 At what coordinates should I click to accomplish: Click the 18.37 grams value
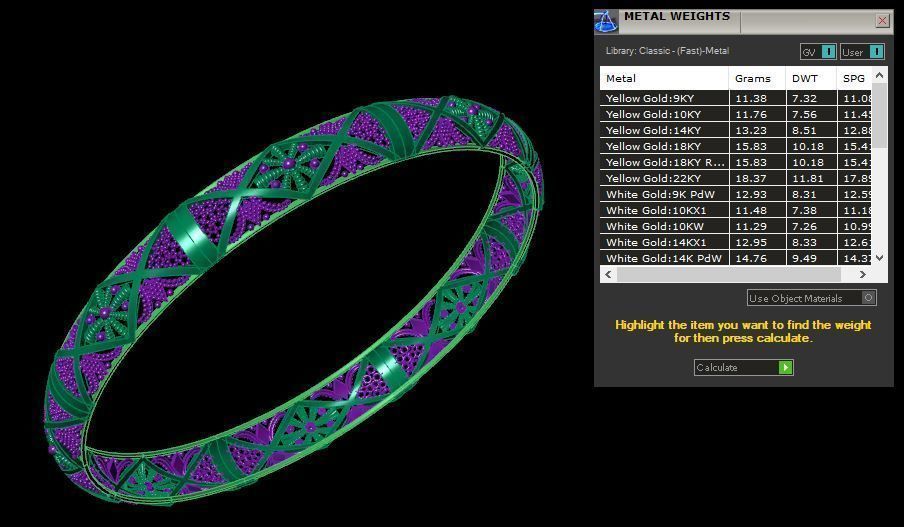click(751, 179)
